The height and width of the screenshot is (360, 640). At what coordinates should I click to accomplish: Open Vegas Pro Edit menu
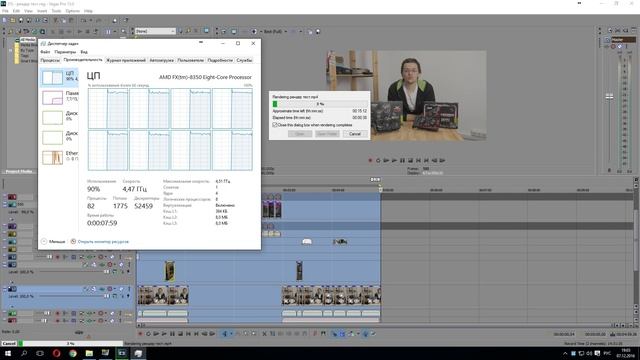click(16, 11)
